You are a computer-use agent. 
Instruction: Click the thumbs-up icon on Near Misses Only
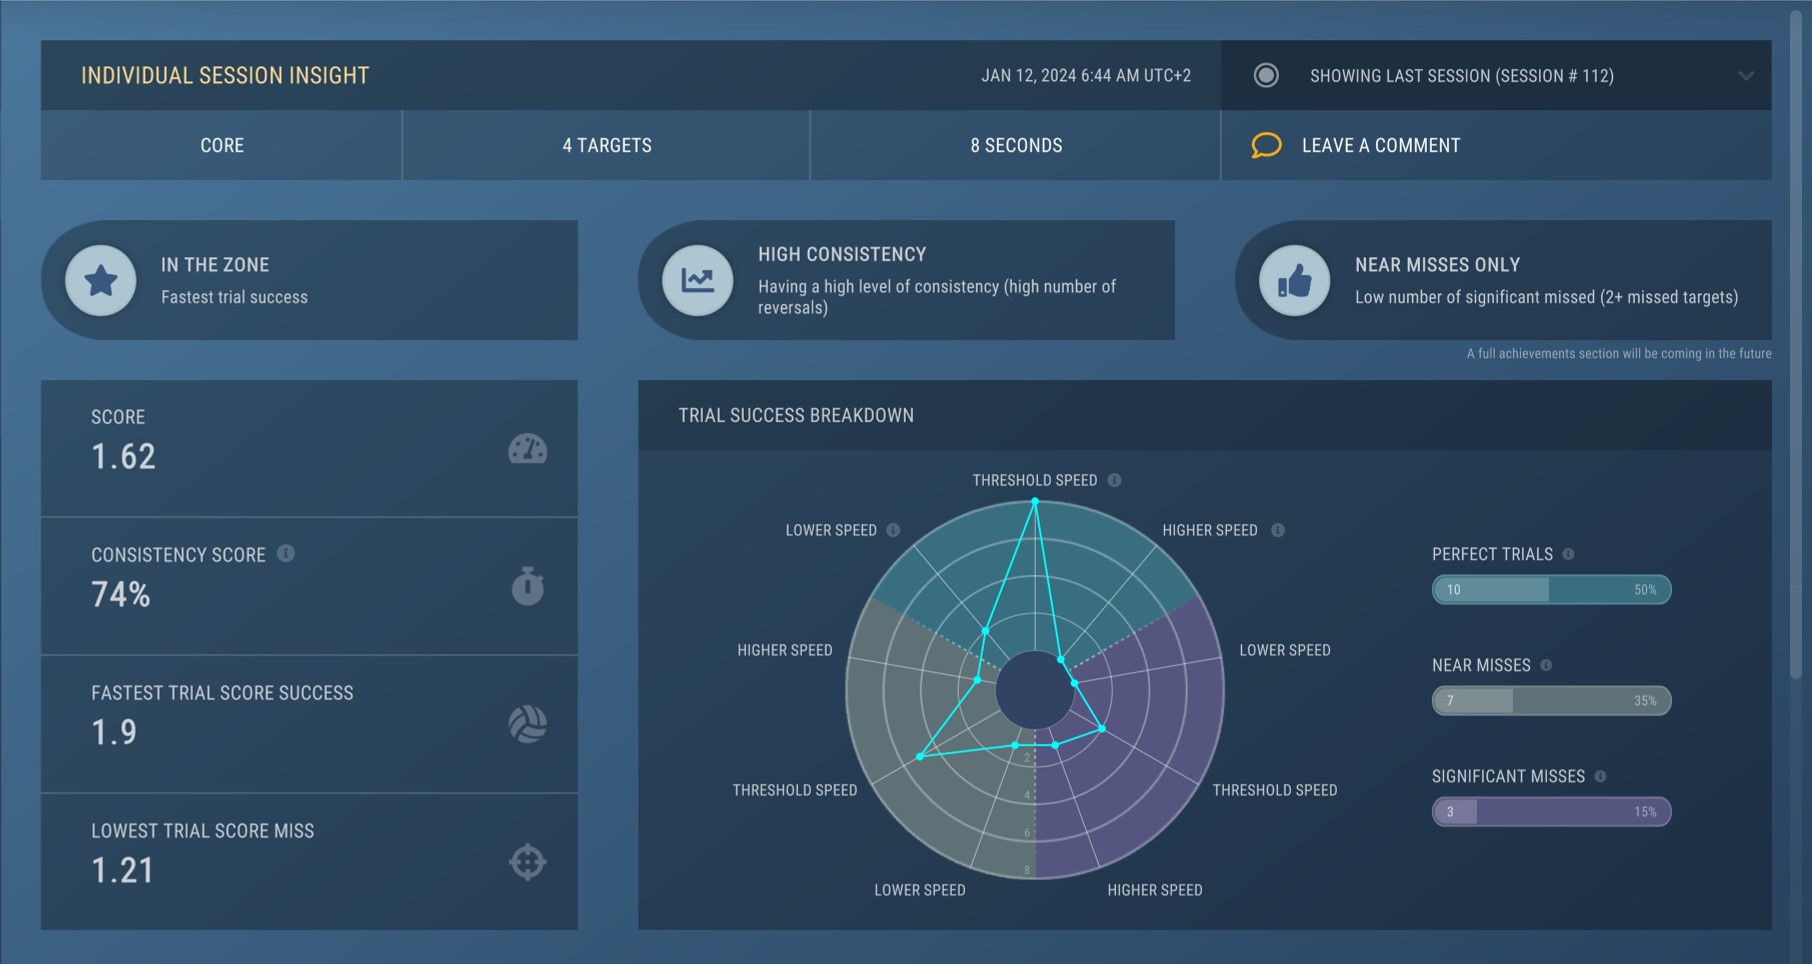(x=1294, y=281)
